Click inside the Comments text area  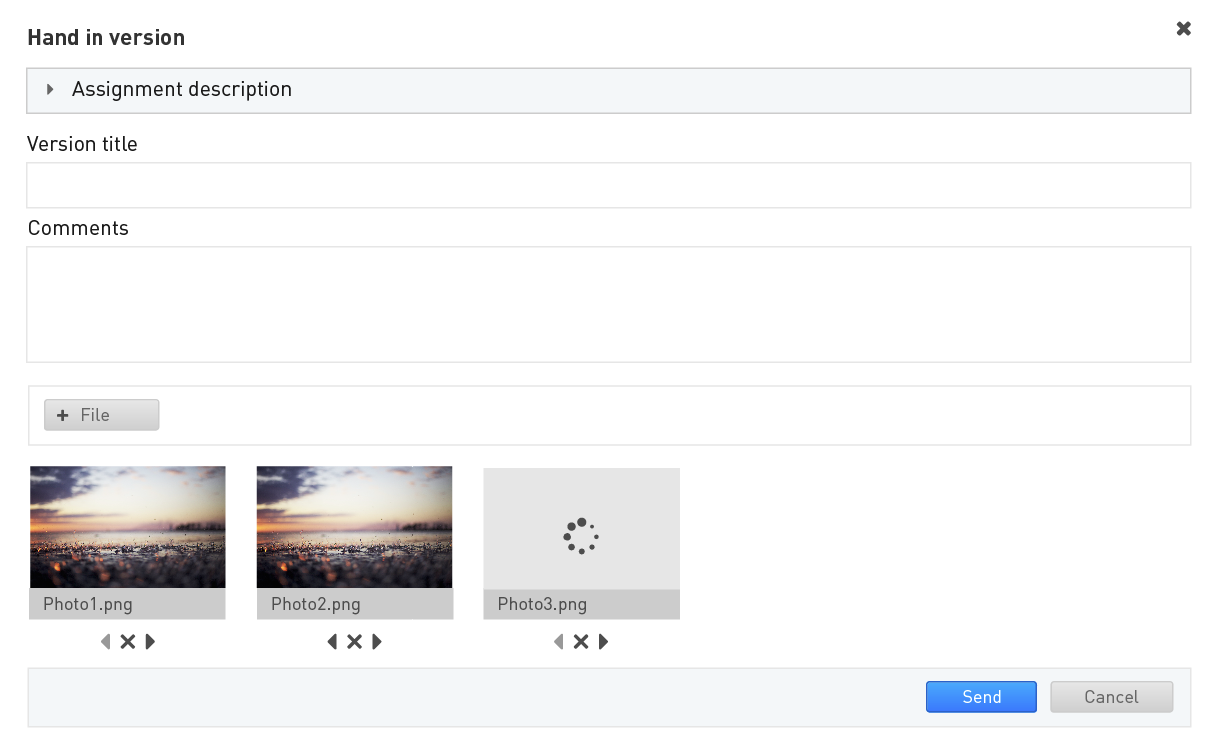point(608,304)
